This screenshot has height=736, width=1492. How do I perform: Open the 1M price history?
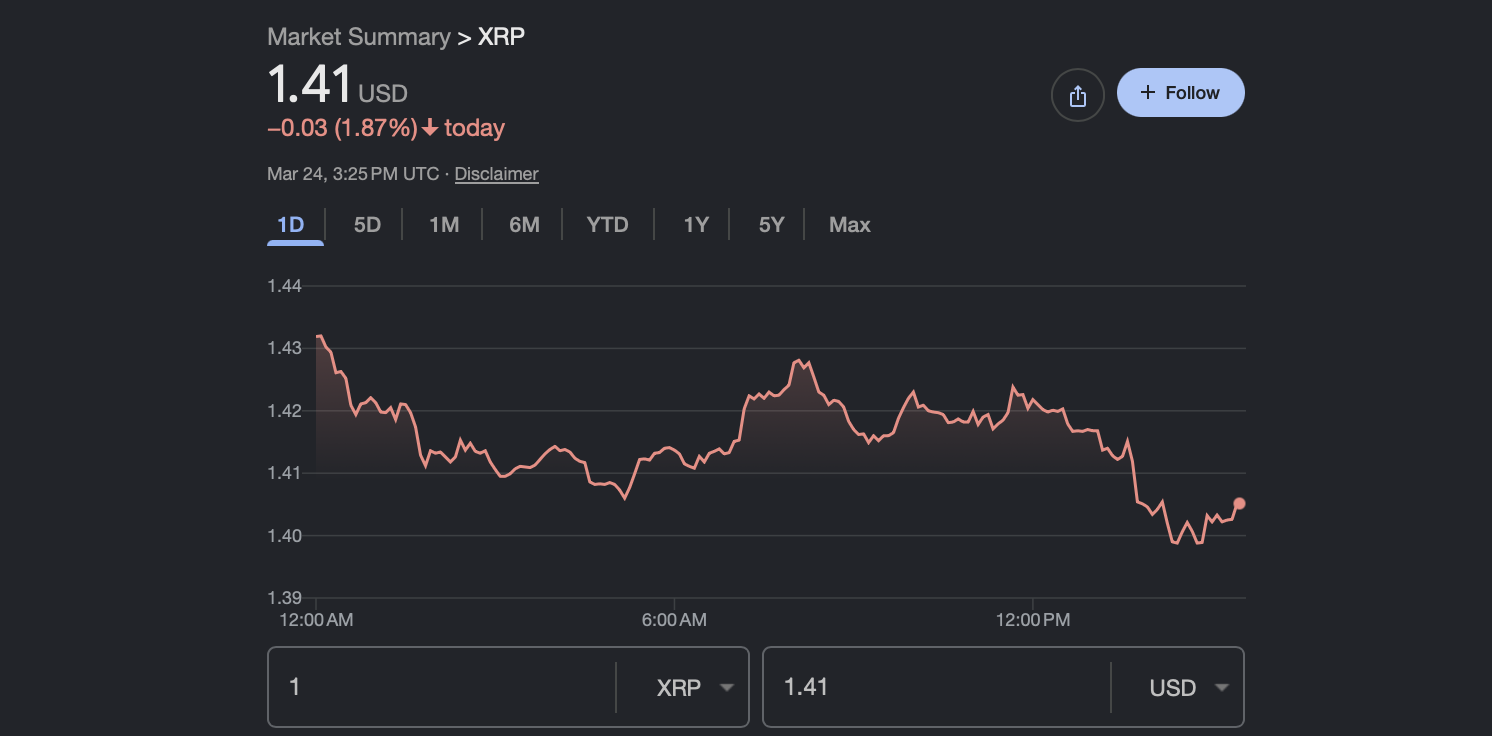pos(443,224)
